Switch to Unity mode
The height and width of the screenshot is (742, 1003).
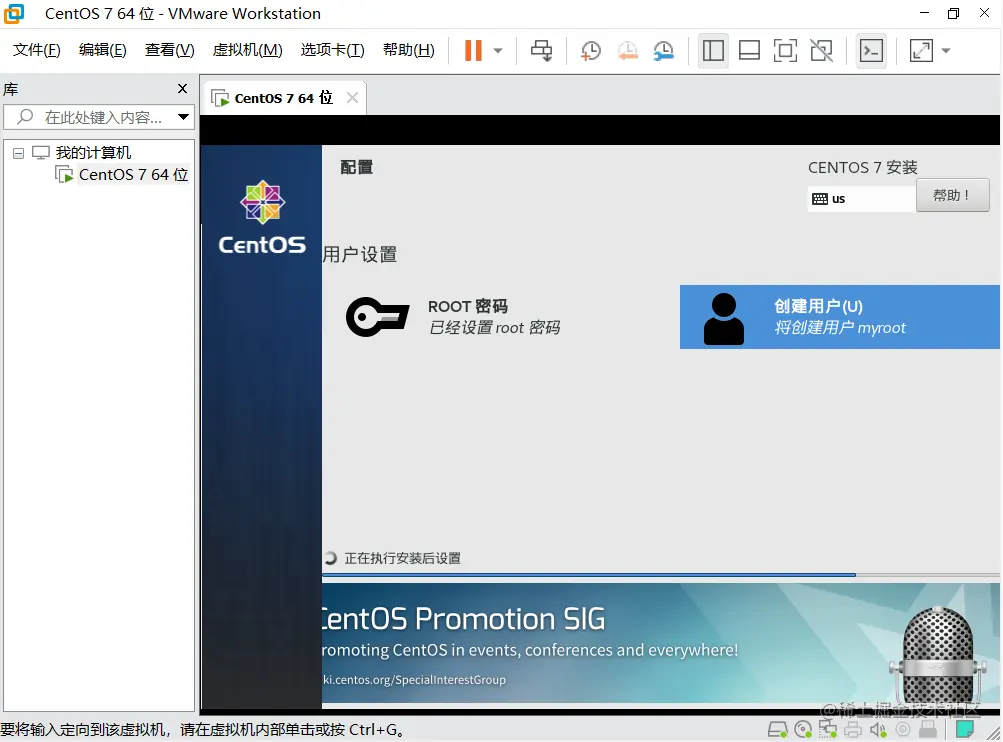pyautogui.click(x=821, y=51)
